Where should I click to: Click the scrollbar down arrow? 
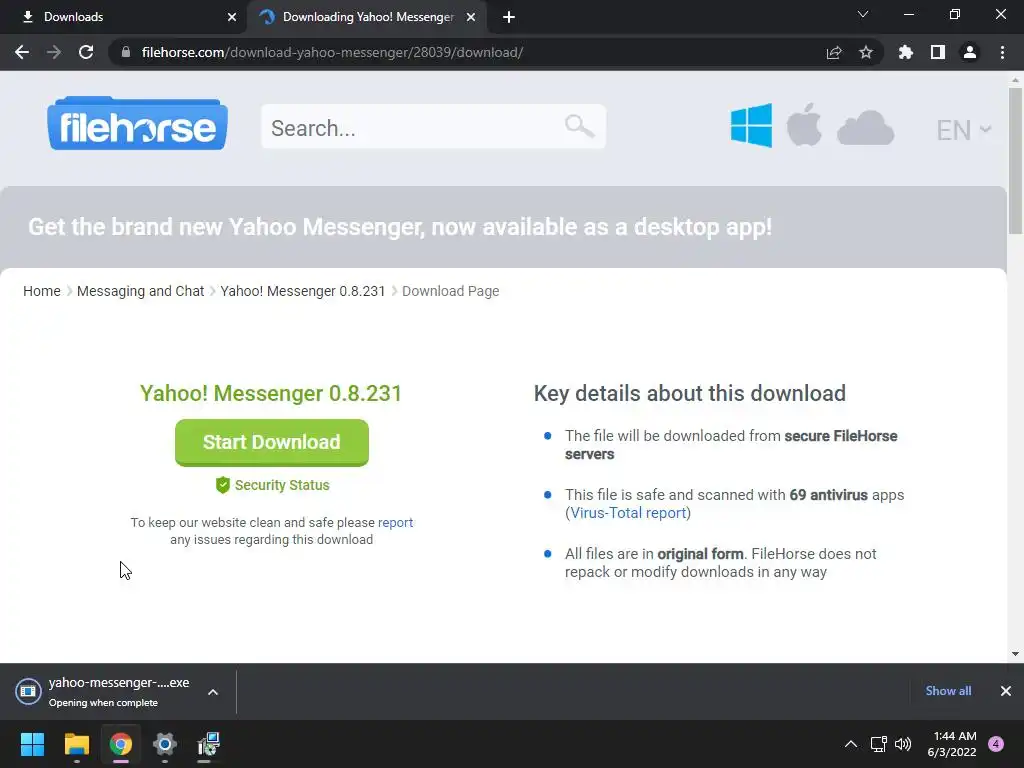(1015, 654)
